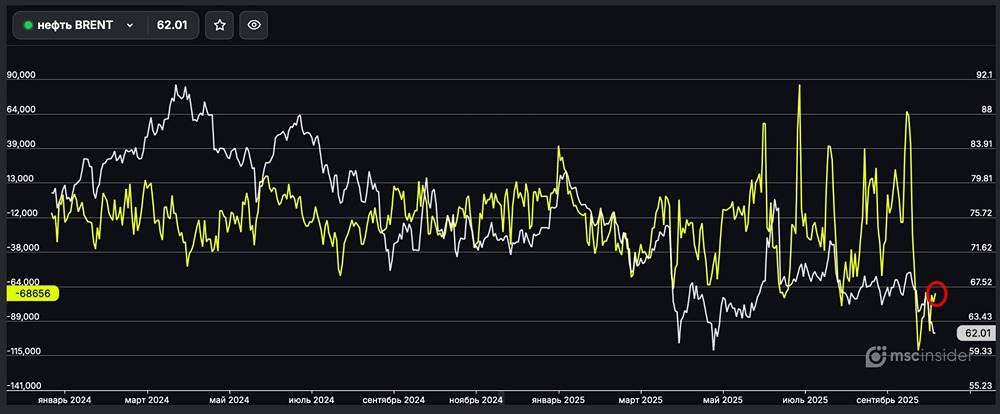Click the 79.81 right axis value
Screen dimensions: 1000x414
pos(982,178)
